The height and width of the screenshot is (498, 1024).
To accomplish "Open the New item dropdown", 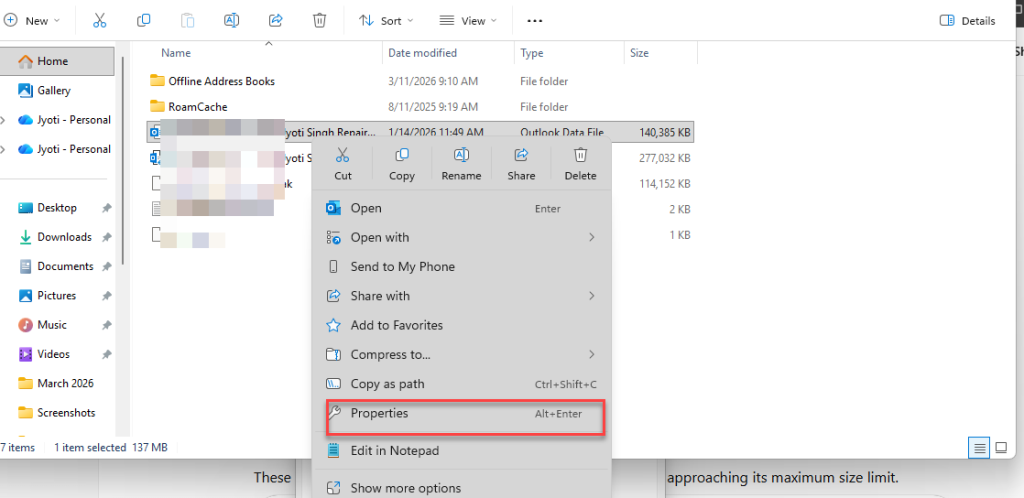I will 31,21.
